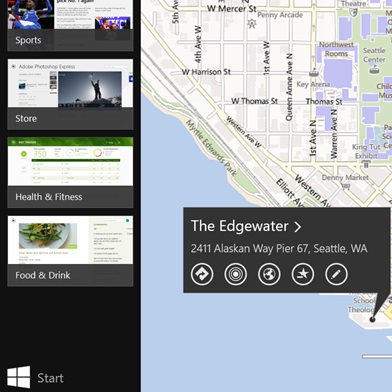Image resolution: width=392 pixels, height=392 pixels.
Task: Click the King Tut Exhibit museum icon
Action: [x=366, y=164]
